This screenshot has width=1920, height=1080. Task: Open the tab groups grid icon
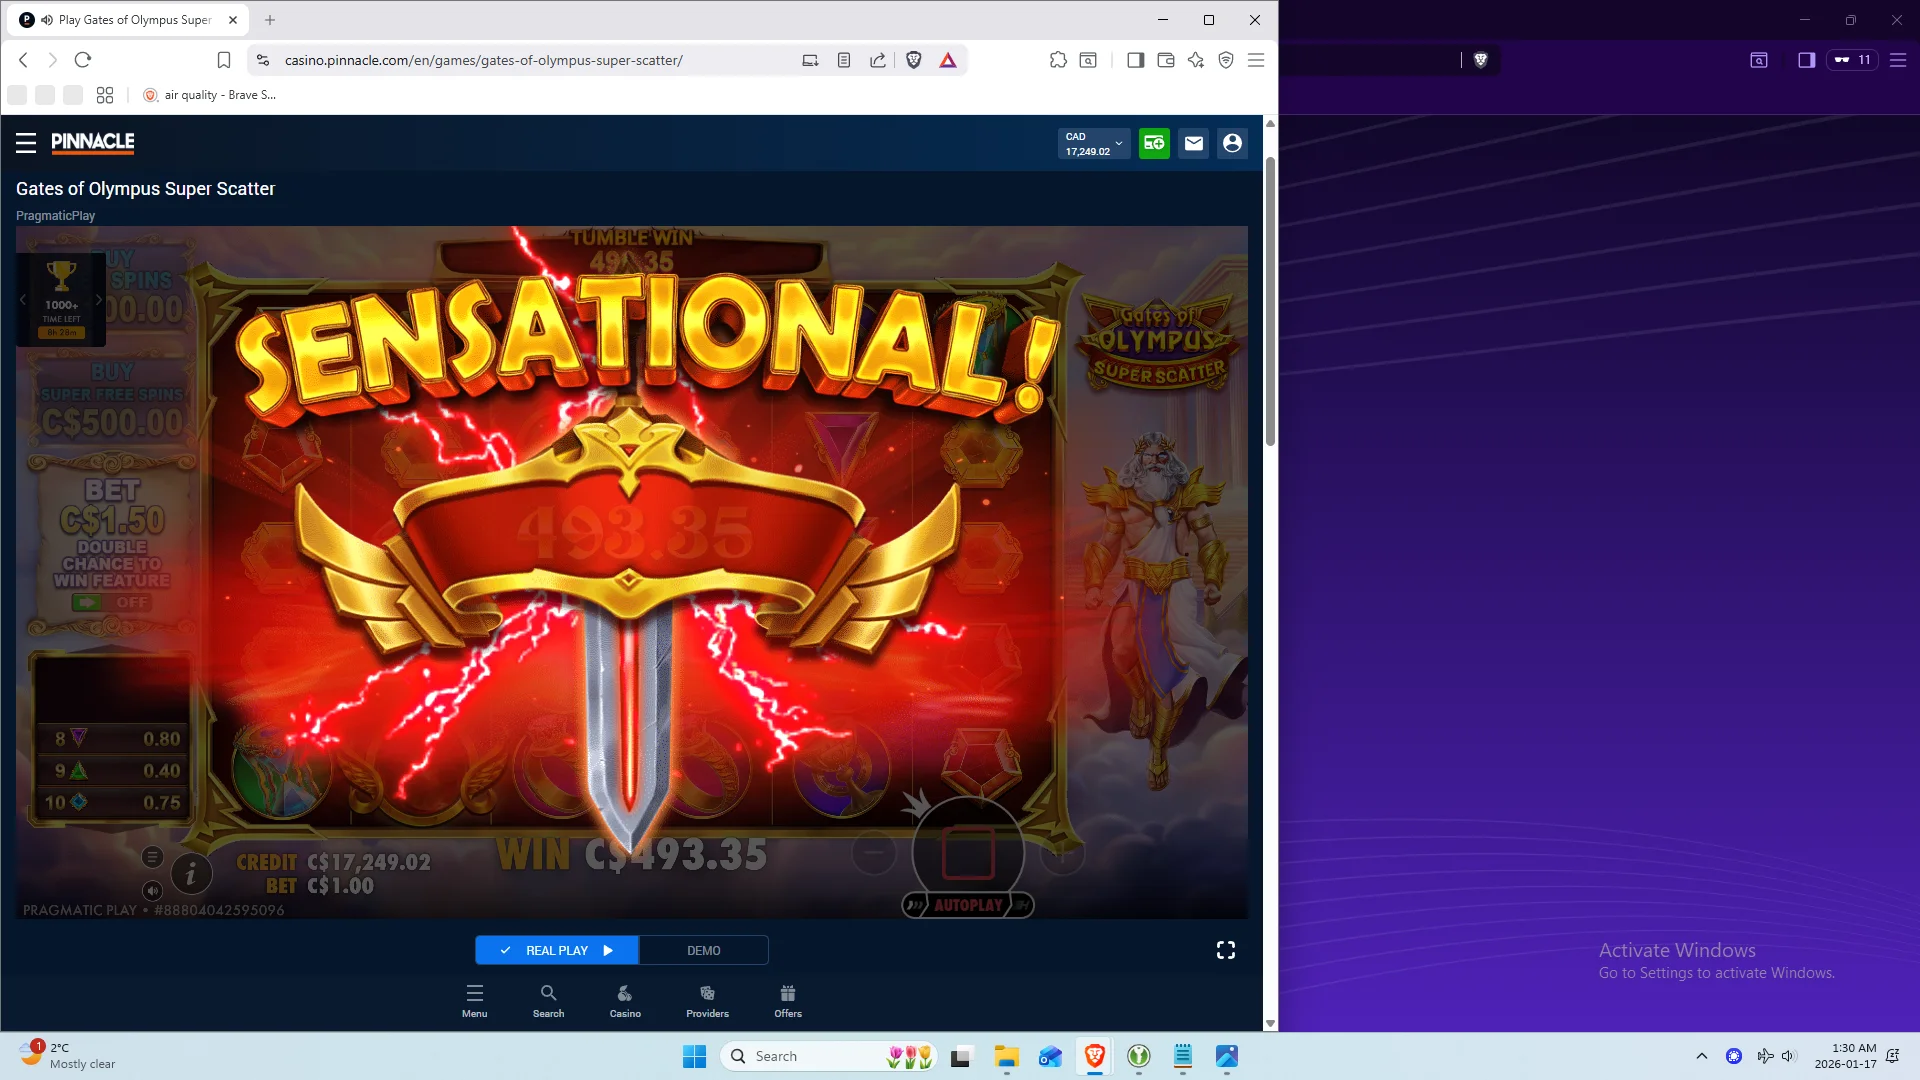[105, 95]
